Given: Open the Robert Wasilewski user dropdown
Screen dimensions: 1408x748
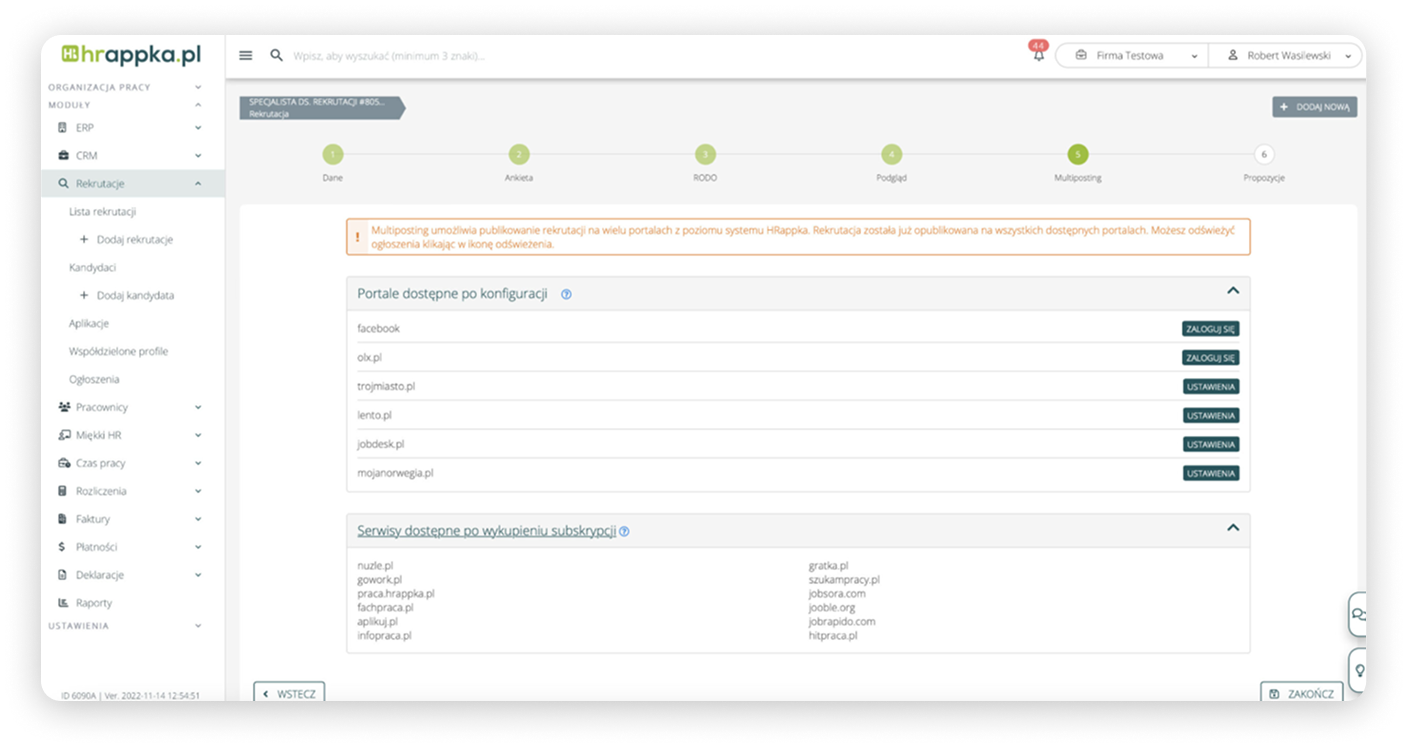Looking at the screenshot, I should pyautogui.click(x=1287, y=56).
